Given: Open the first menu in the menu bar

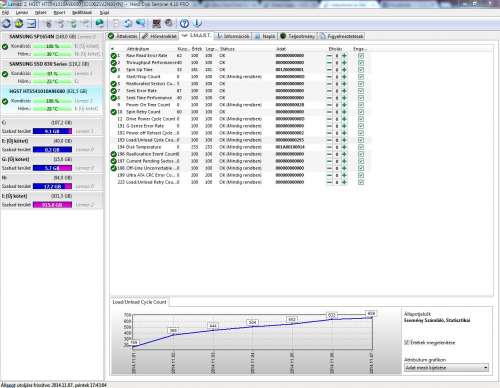Looking at the screenshot, I should pyautogui.click(x=5, y=12).
